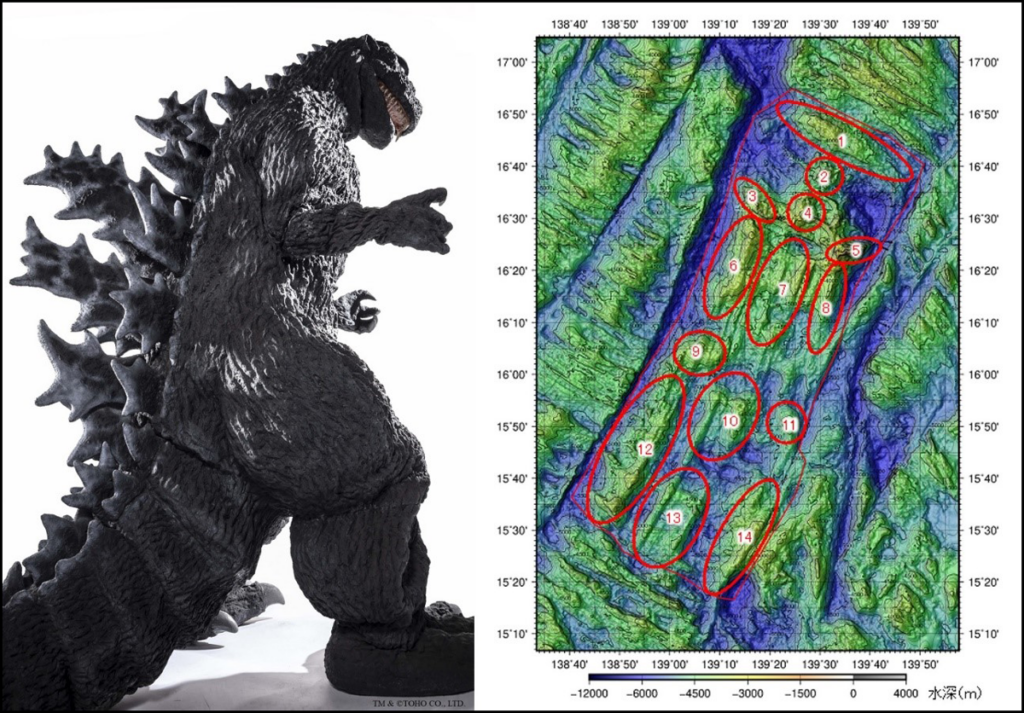Click the 138°40' longitude label on the top axis
The width and height of the screenshot is (1024, 713).
(570, 25)
